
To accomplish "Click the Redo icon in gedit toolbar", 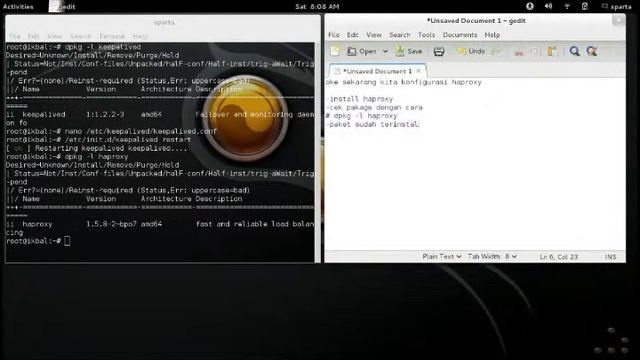I will pos(496,51).
